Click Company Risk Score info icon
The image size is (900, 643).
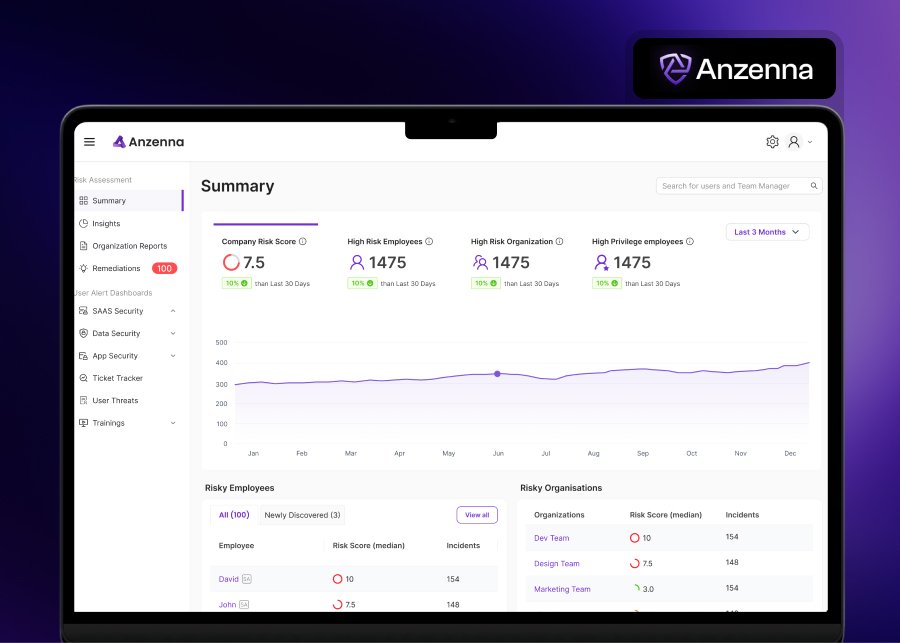[x=303, y=242]
